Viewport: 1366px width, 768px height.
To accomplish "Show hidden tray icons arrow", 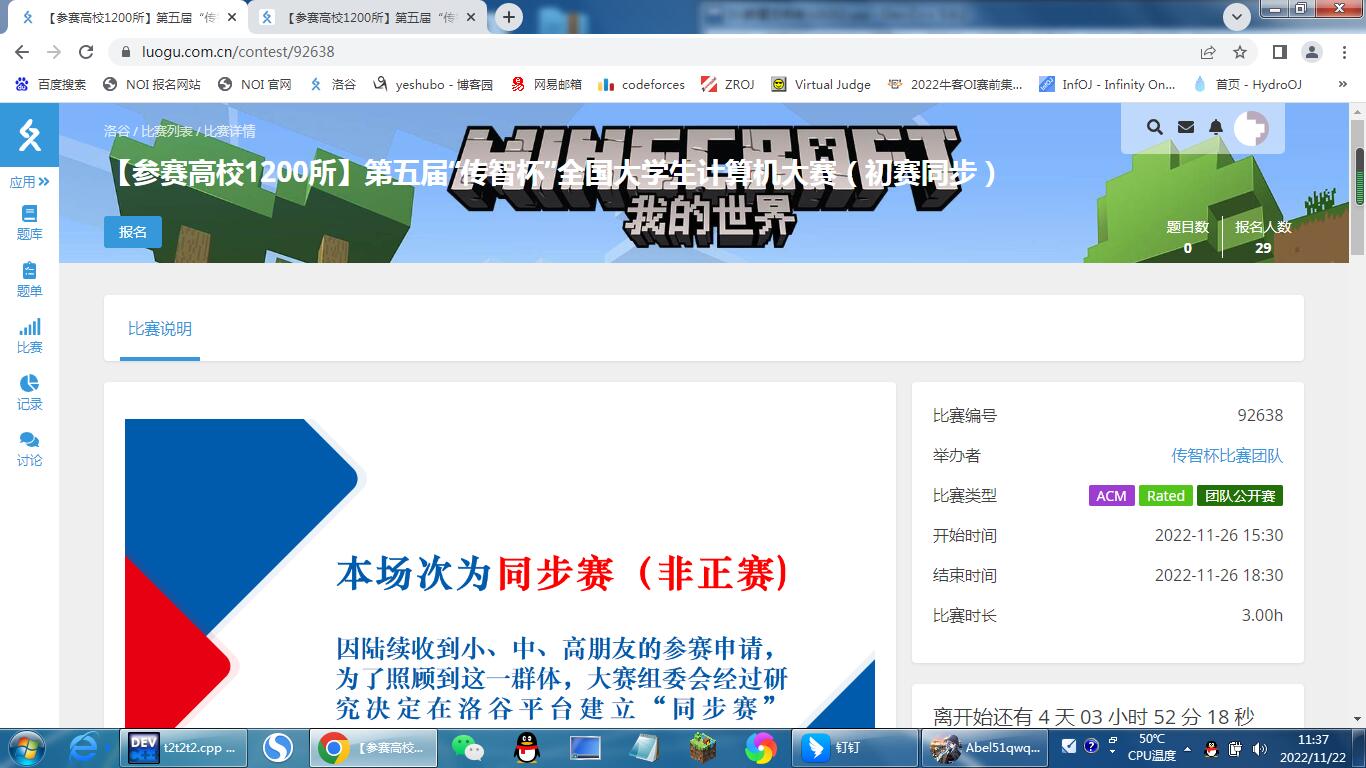I will (1187, 748).
